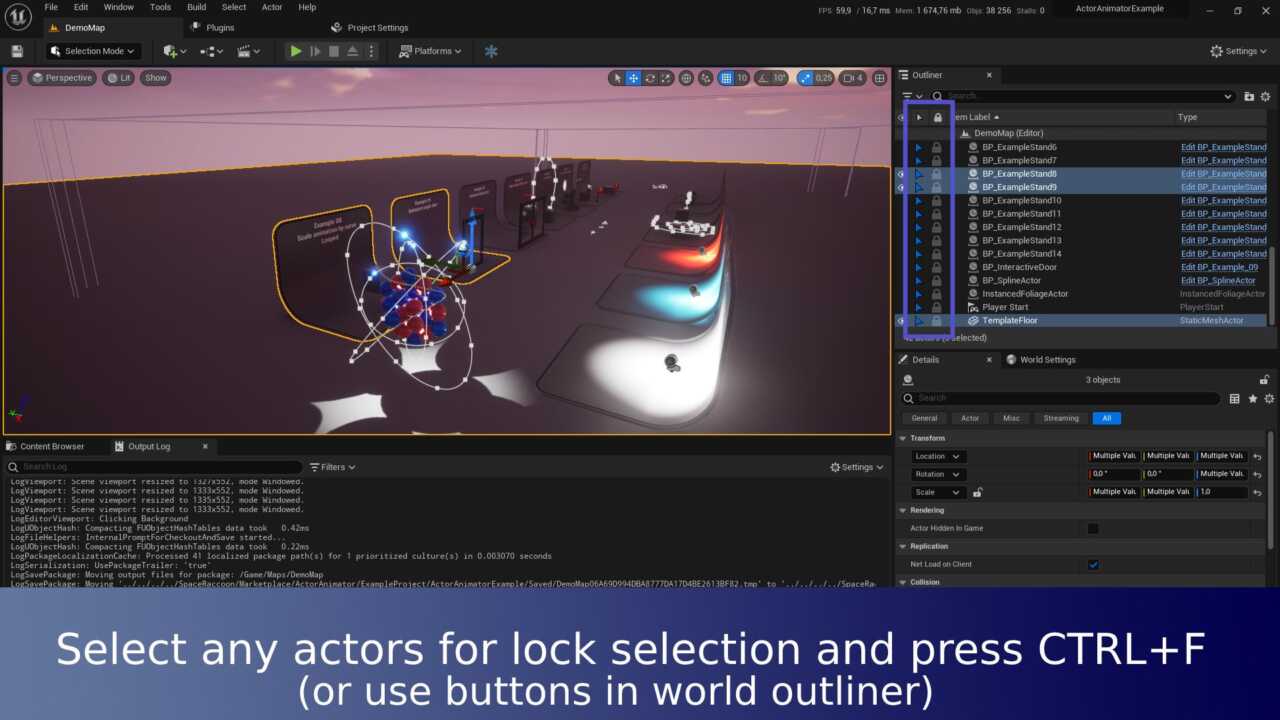Collapse the Rendering section
Screen dimensions: 1280x720
click(903, 510)
